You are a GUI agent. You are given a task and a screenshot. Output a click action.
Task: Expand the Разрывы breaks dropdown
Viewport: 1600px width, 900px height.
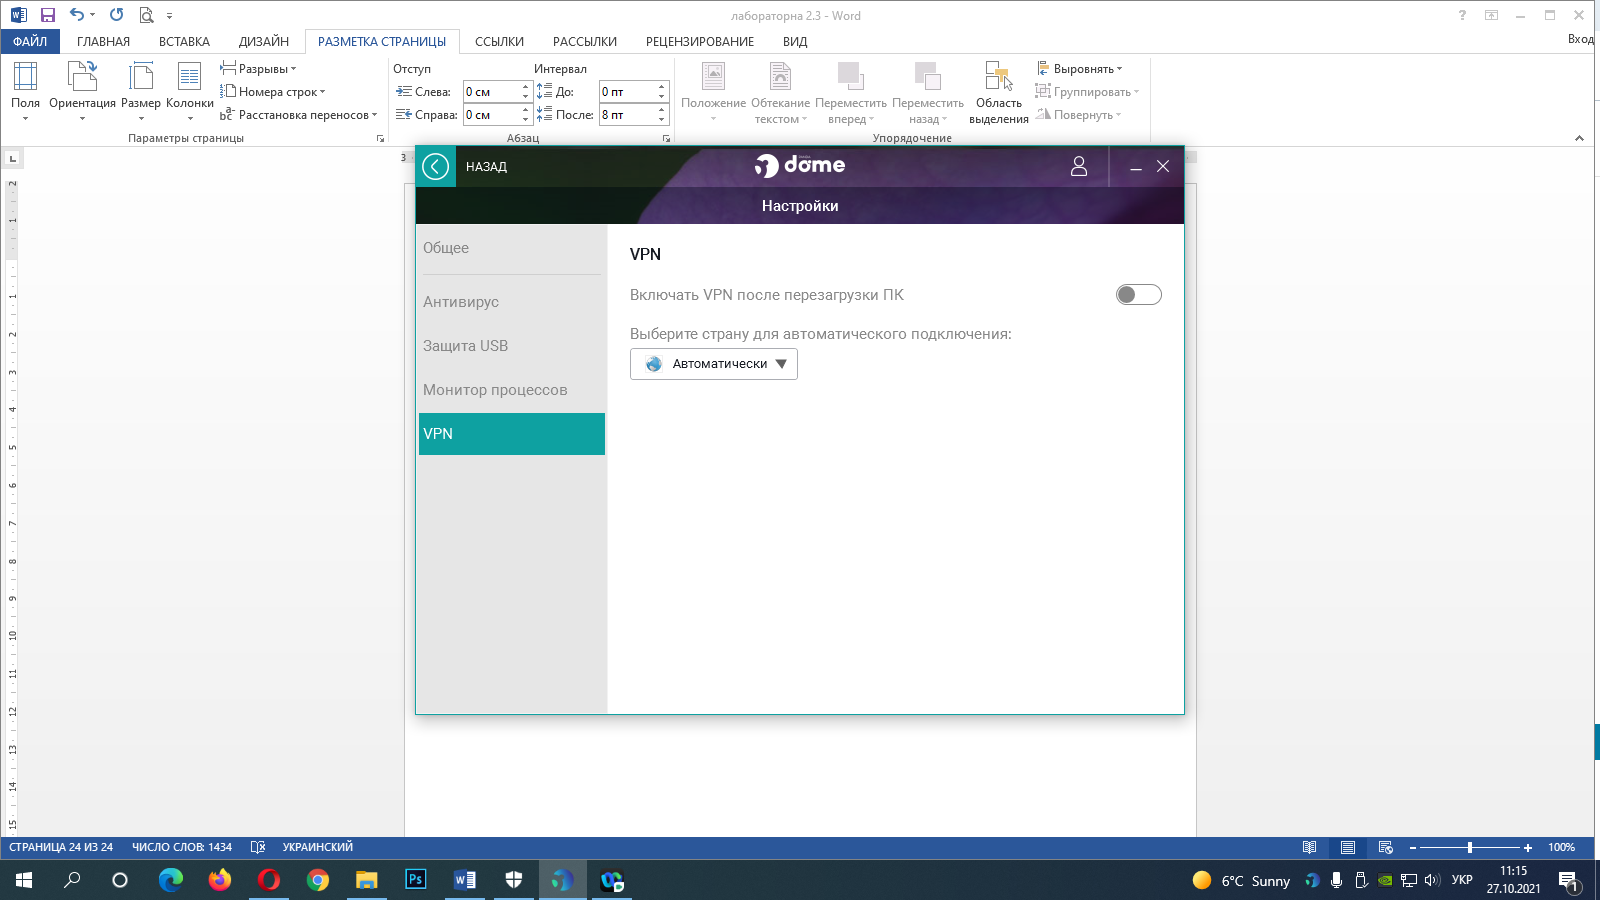coord(259,69)
